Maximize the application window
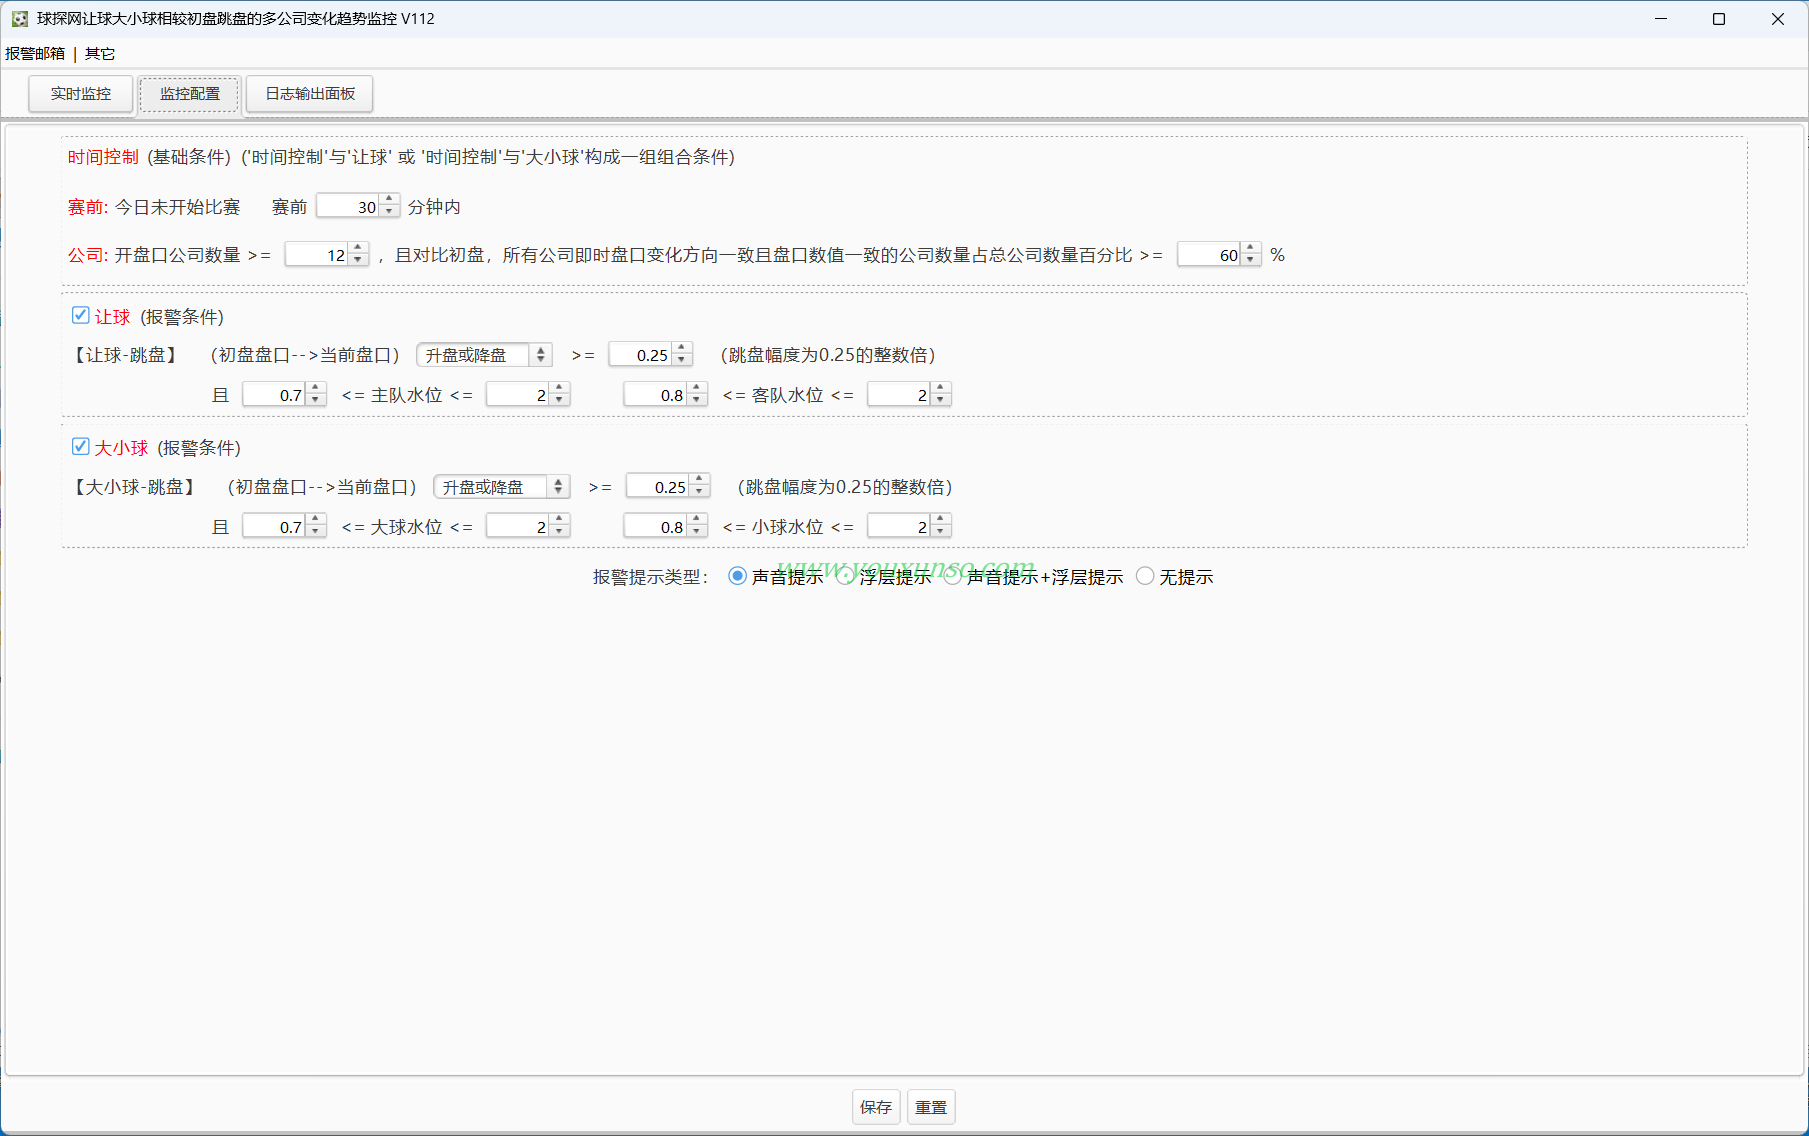Viewport: 1809px width, 1136px height. [1719, 19]
